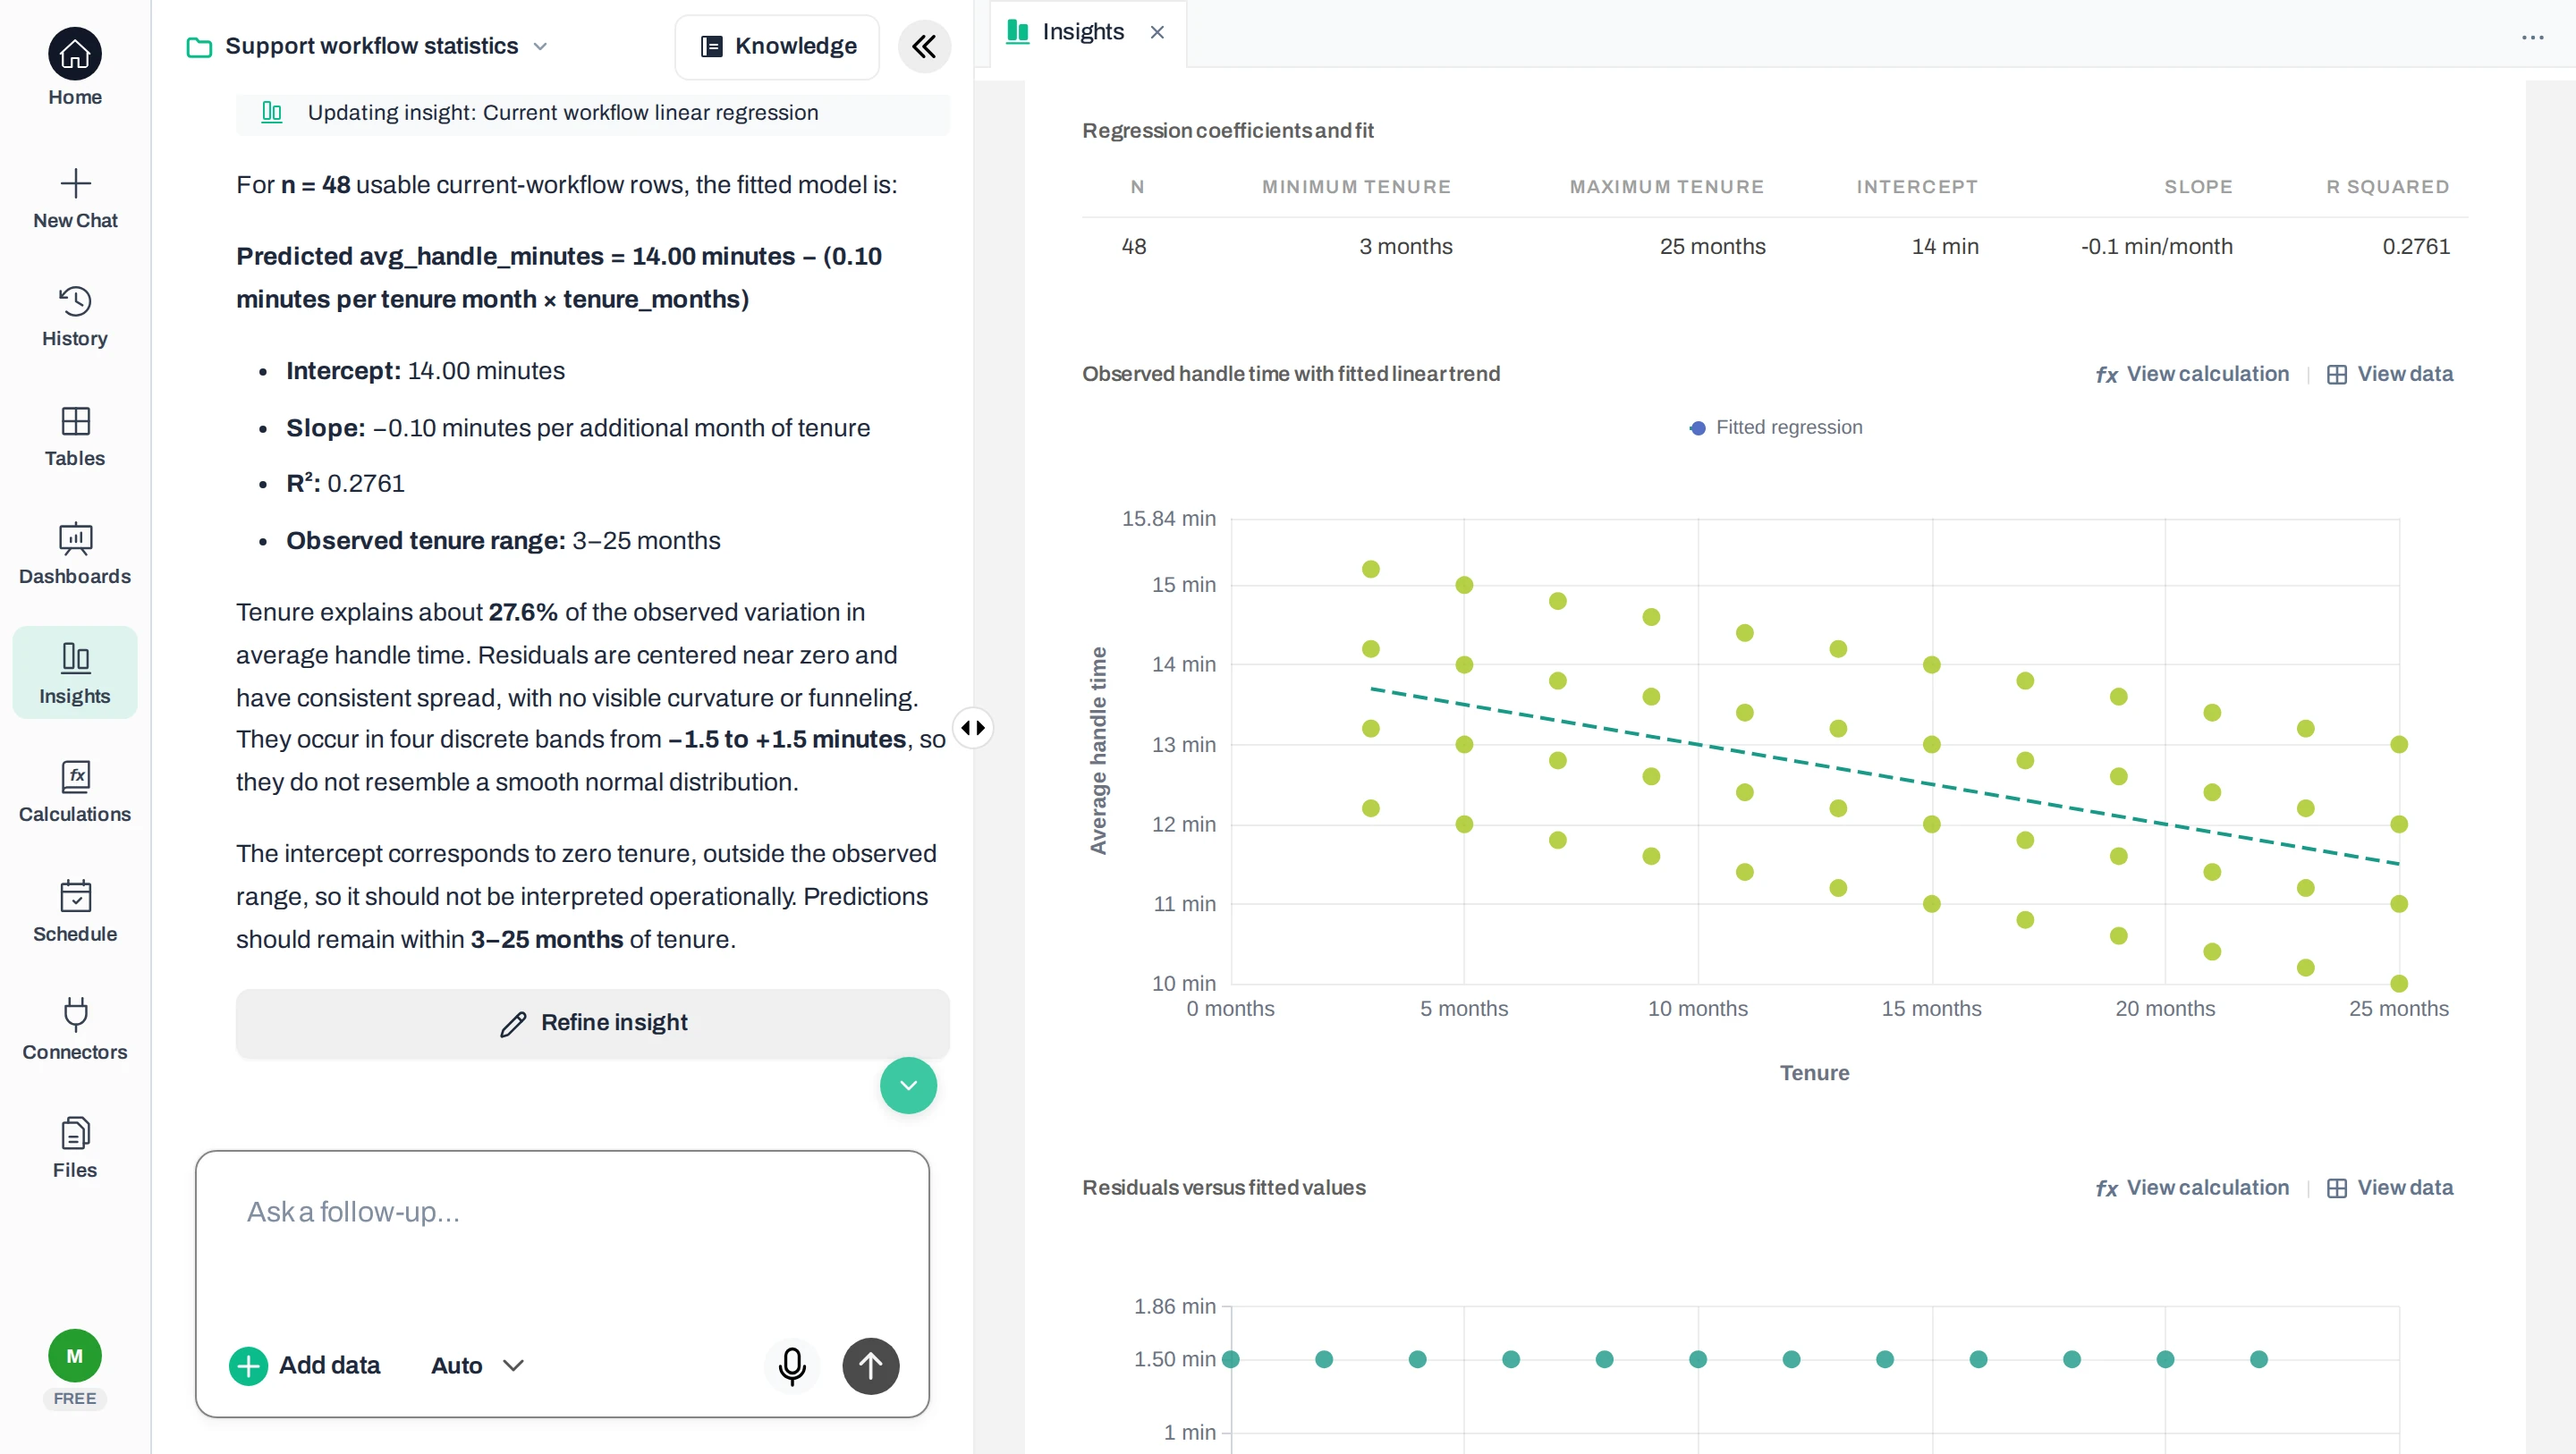This screenshot has width=2576, height=1454.
Task: View data for observed handle time chart
Action: [x=2390, y=374]
